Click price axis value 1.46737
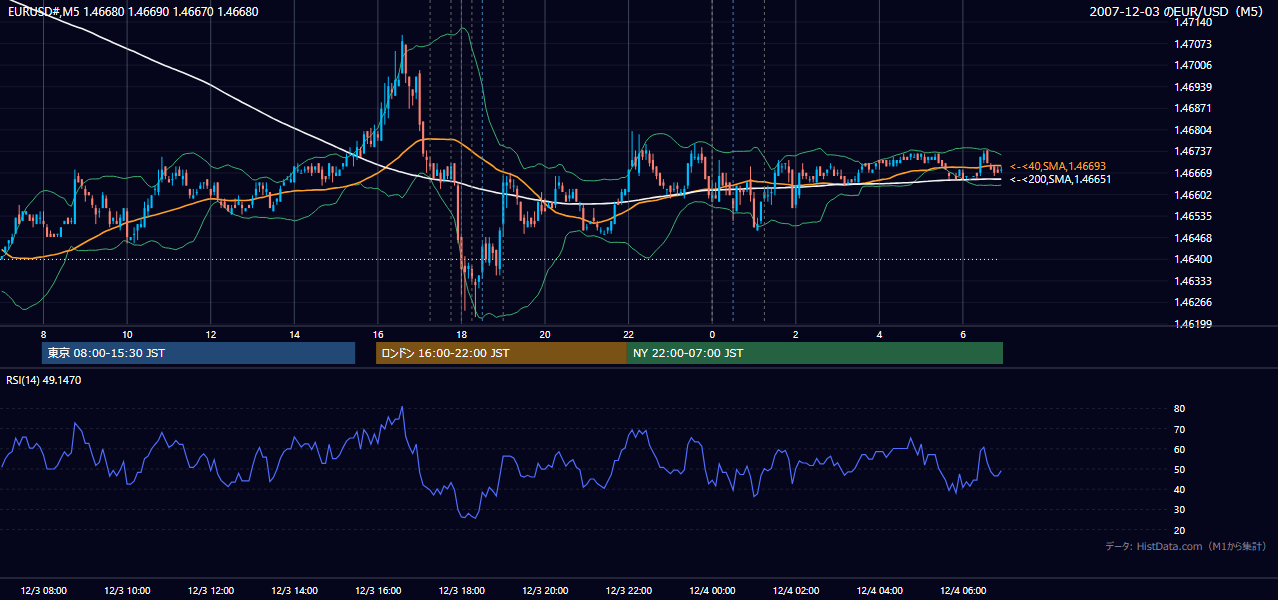The image size is (1278, 600). coord(1193,151)
